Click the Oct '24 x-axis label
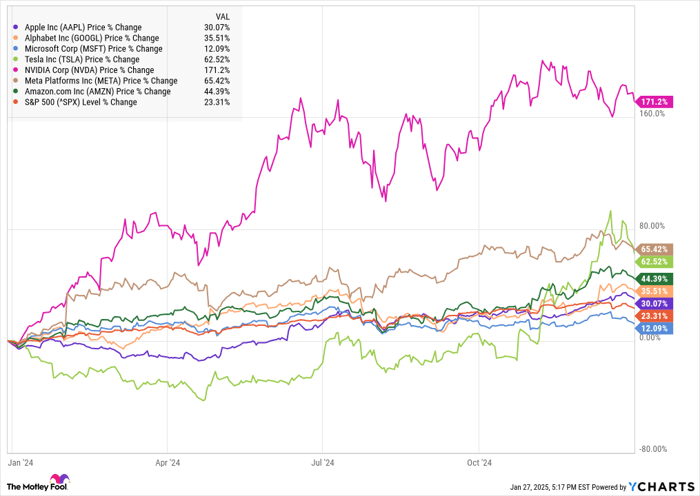Screen dimensions: 700x496 pyautogui.click(x=480, y=462)
